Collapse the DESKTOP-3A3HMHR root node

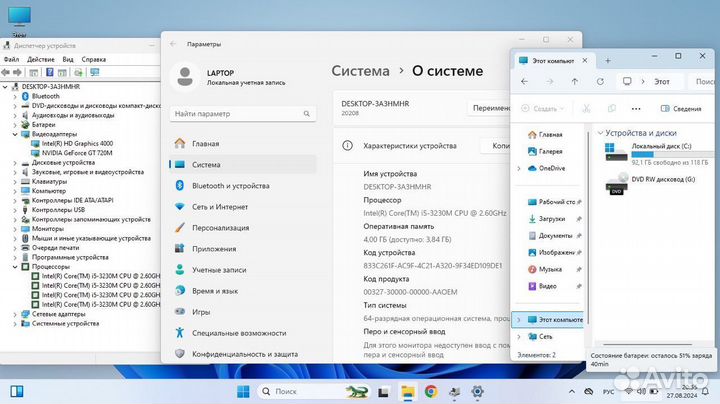pos(5,86)
